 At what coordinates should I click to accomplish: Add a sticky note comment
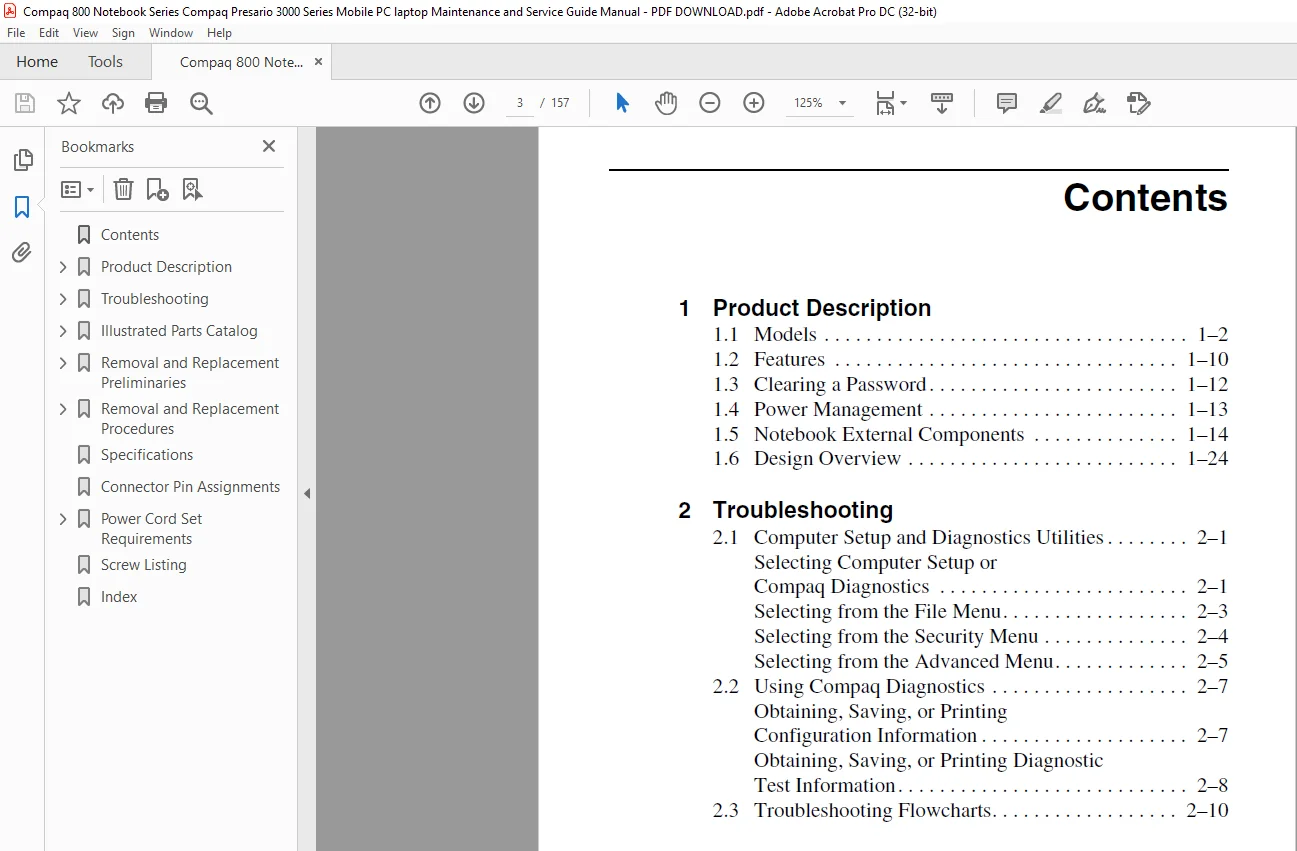point(1007,103)
